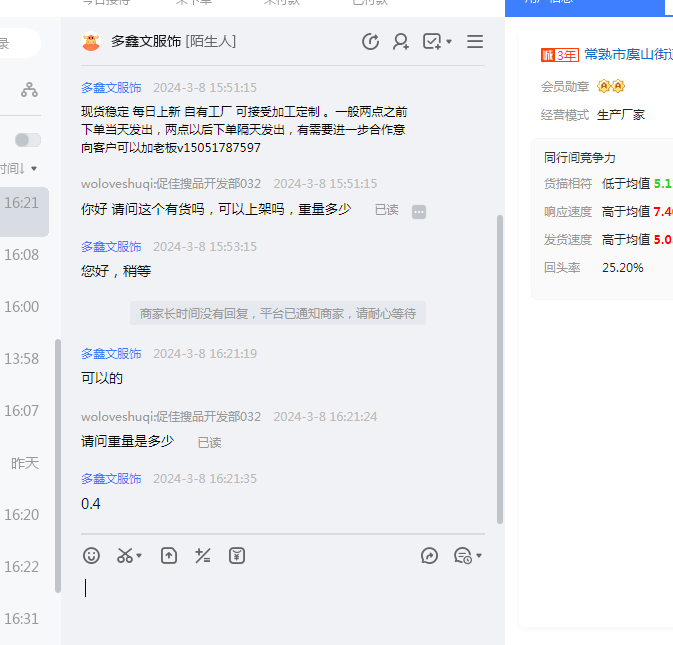Image resolution: width=673 pixels, height=645 pixels.
Task: Click the add contact icon
Action: 401,42
